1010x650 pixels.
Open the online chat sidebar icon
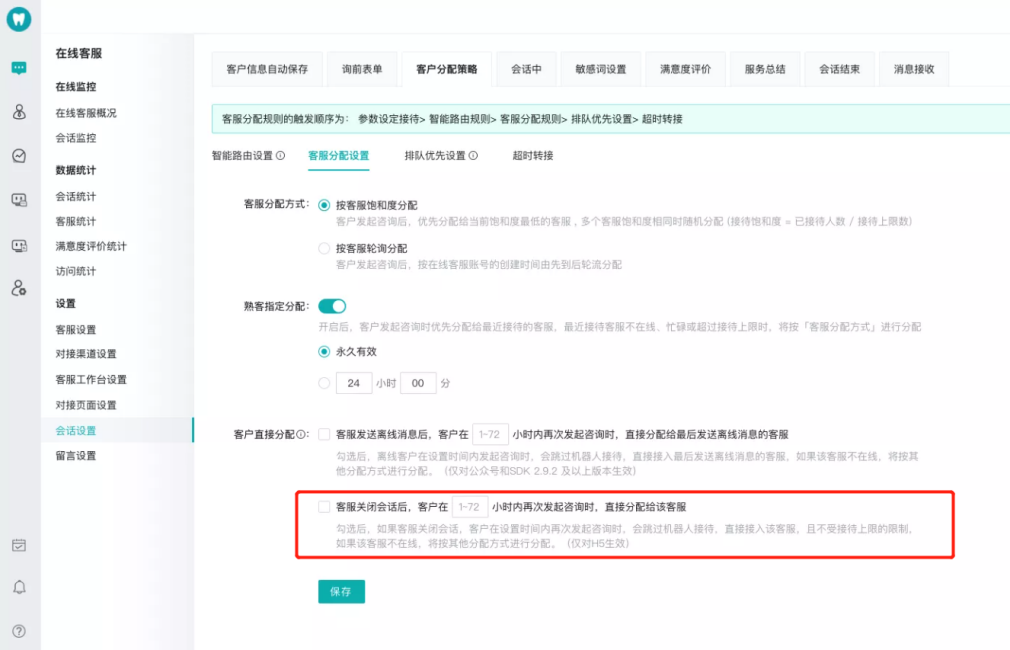(19, 68)
